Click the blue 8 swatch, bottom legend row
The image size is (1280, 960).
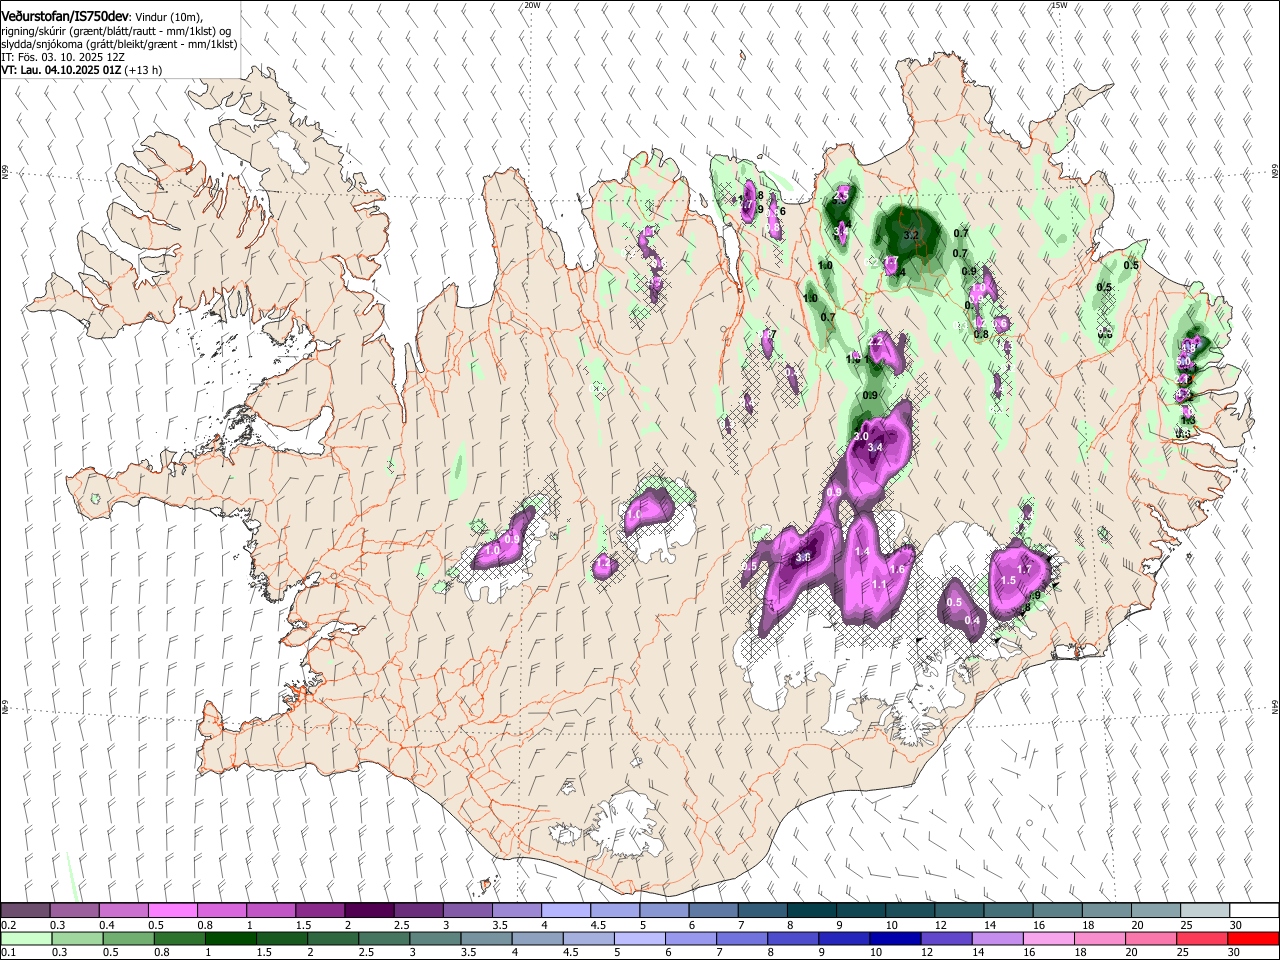tap(793, 938)
